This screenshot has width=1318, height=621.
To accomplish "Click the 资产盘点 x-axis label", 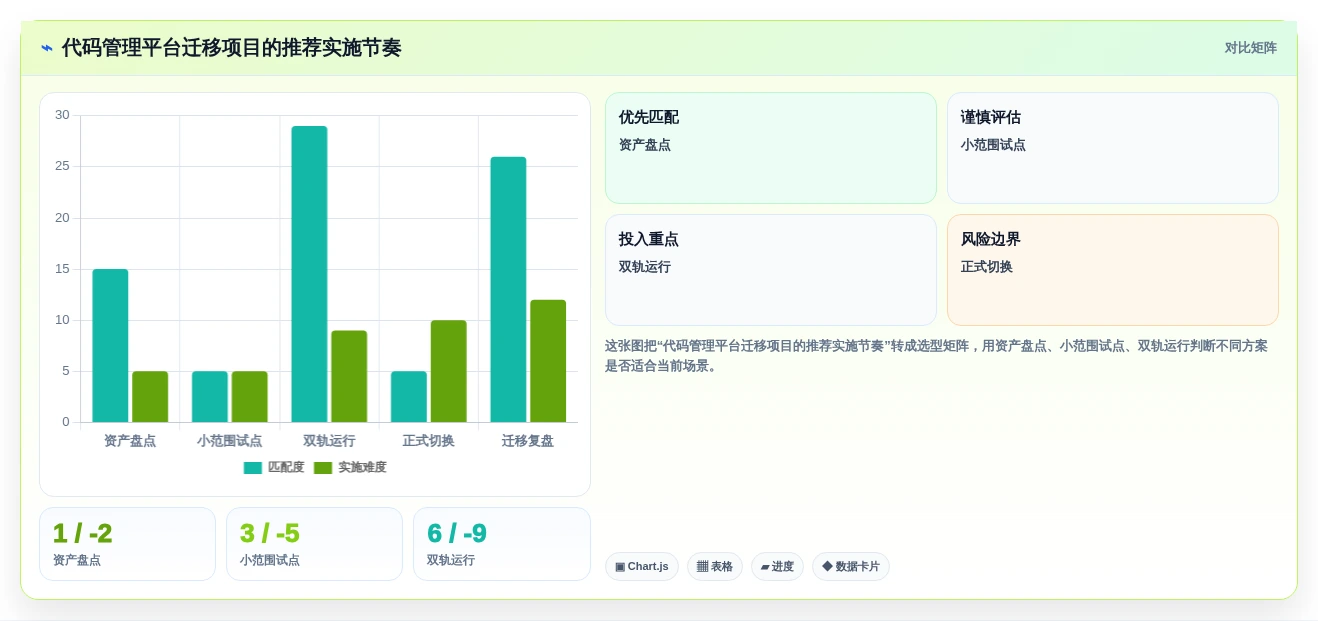I will pos(130,441).
